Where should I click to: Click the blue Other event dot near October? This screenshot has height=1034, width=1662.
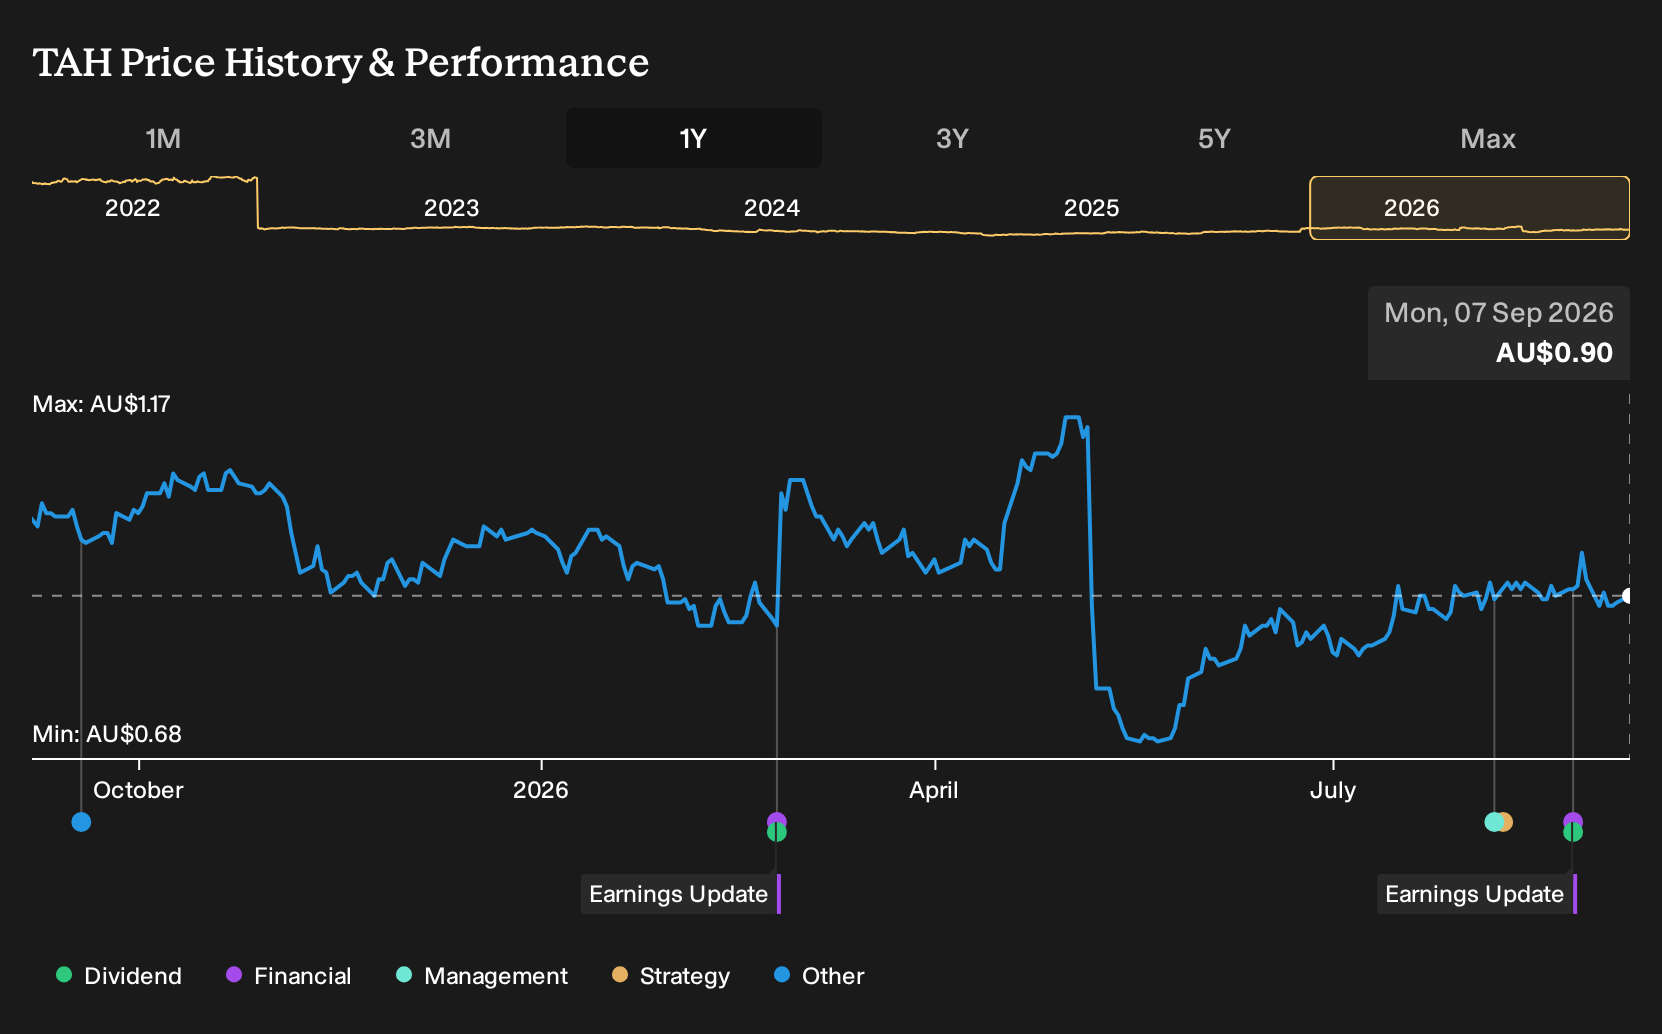82,822
